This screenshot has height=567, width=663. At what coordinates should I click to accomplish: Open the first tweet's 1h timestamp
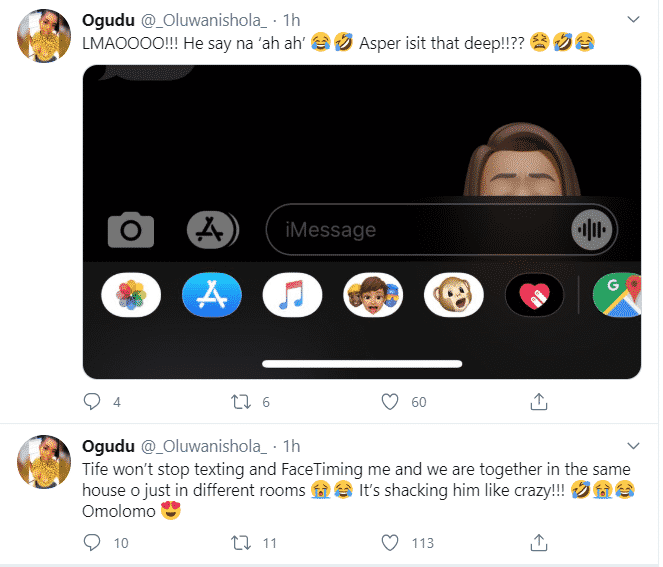pos(289,21)
